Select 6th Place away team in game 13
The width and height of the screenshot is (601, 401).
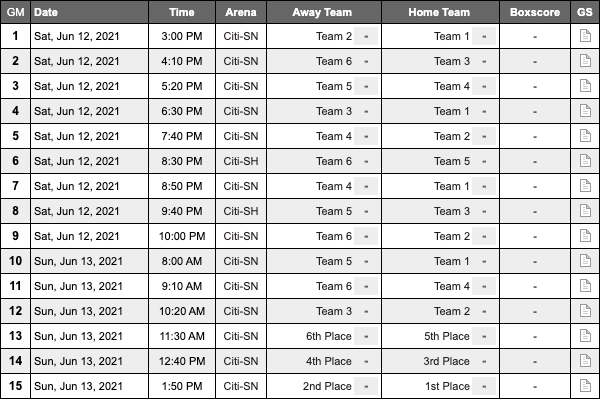coord(328,336)
